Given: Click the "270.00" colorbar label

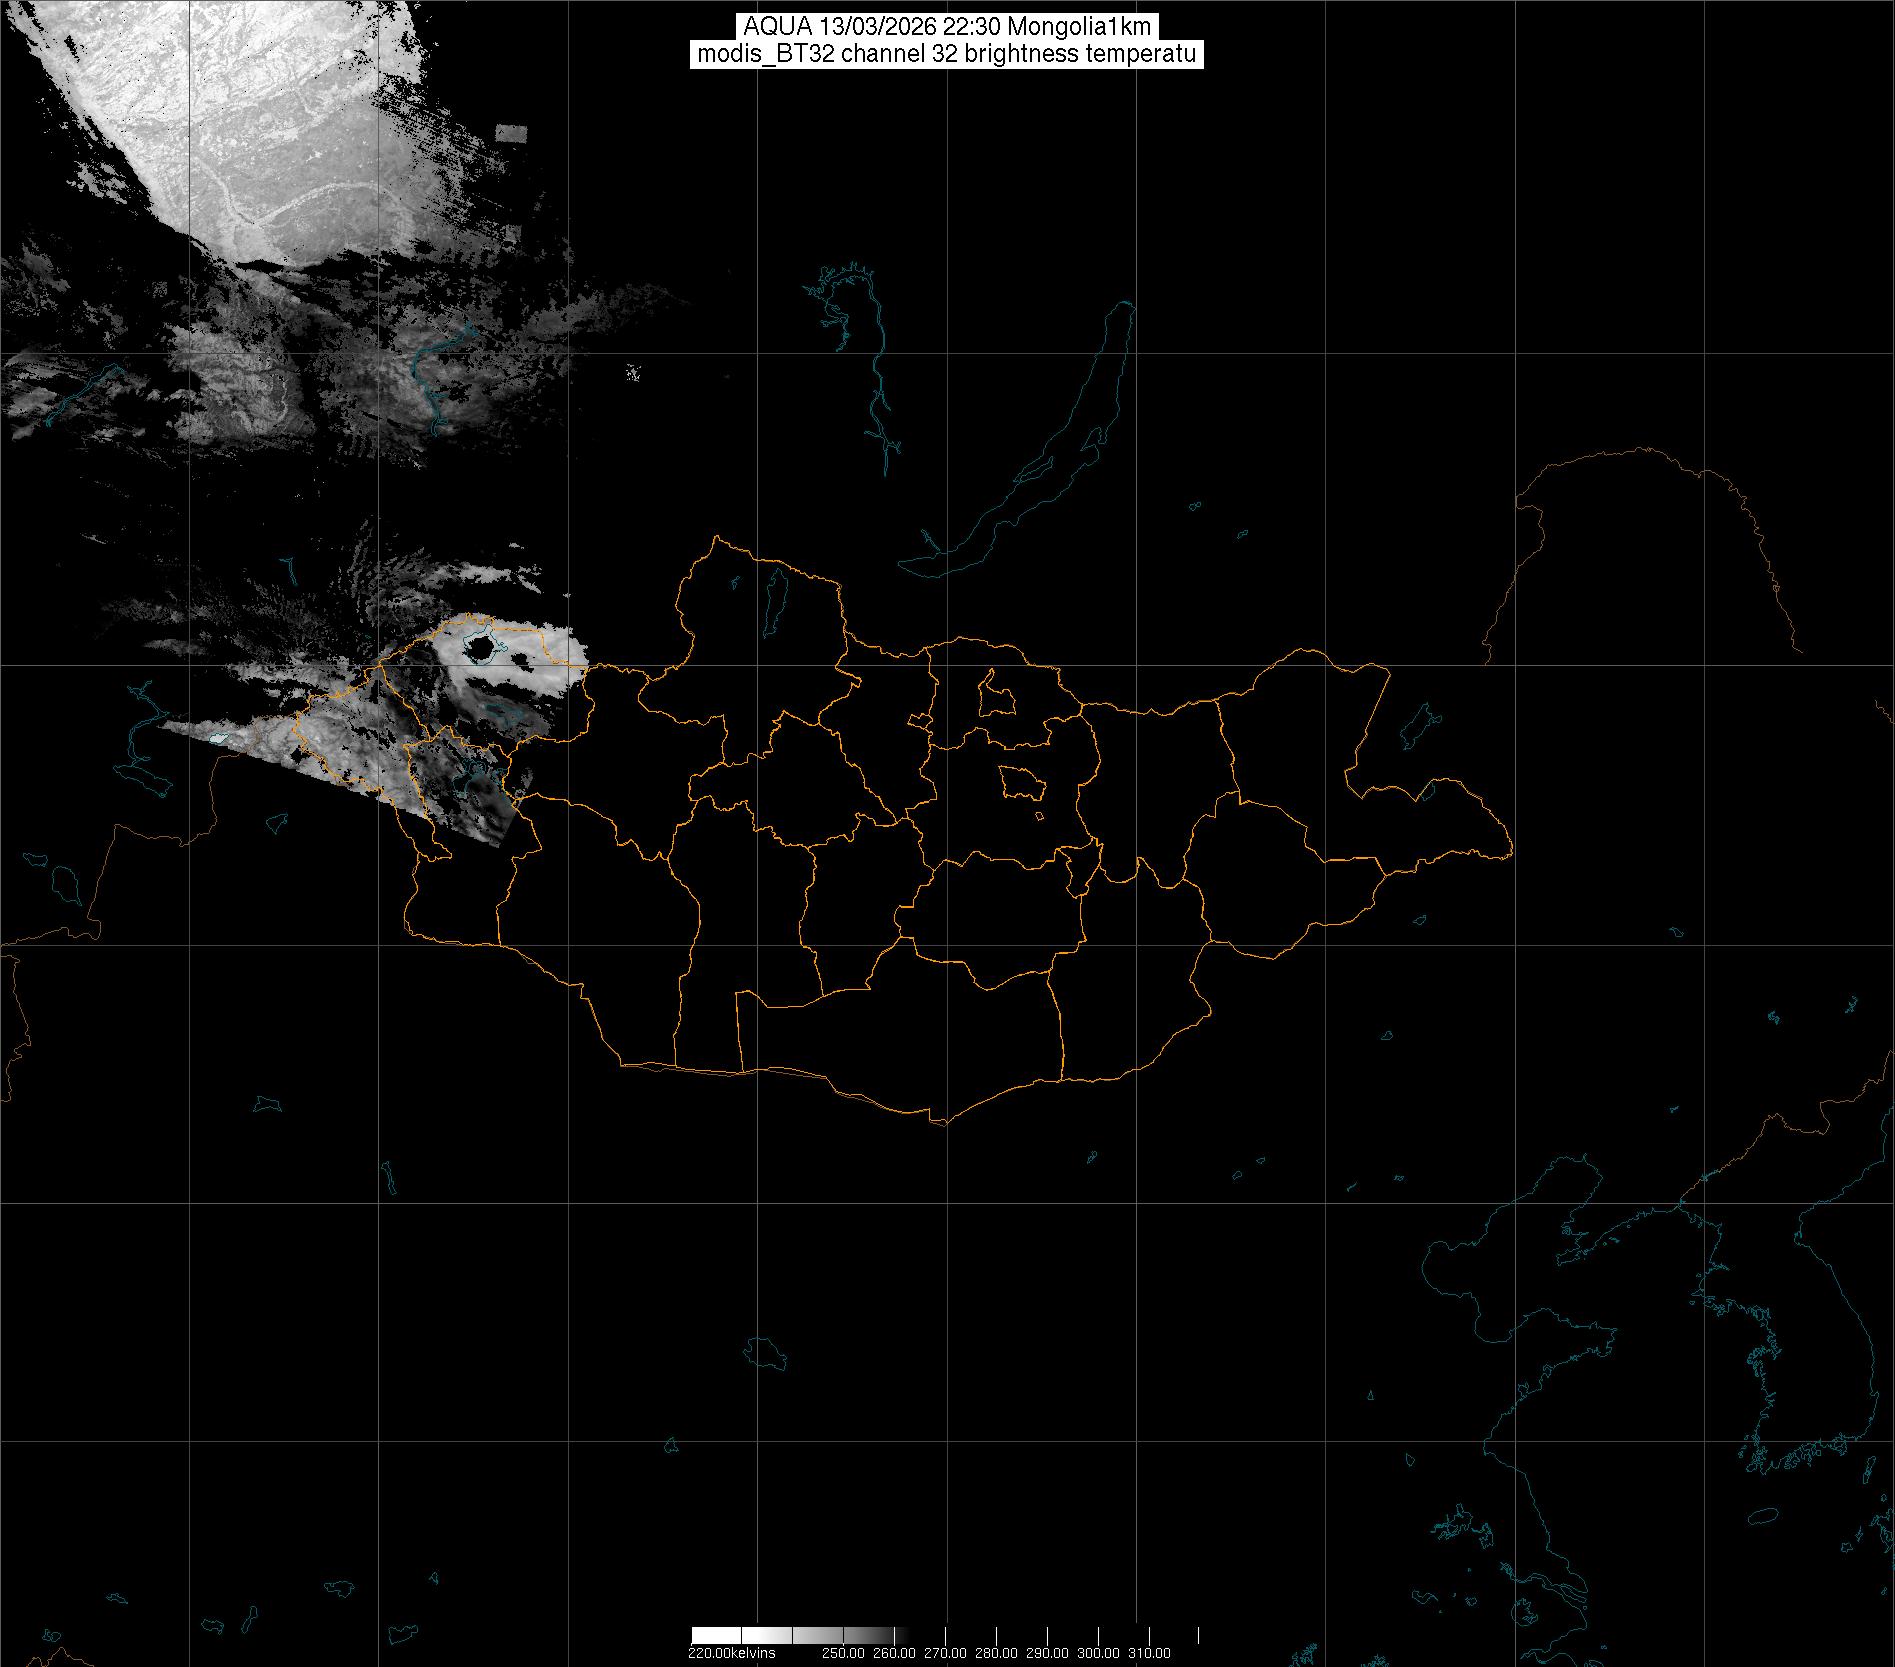Looking at the screenshot, I should point(946,1653).
